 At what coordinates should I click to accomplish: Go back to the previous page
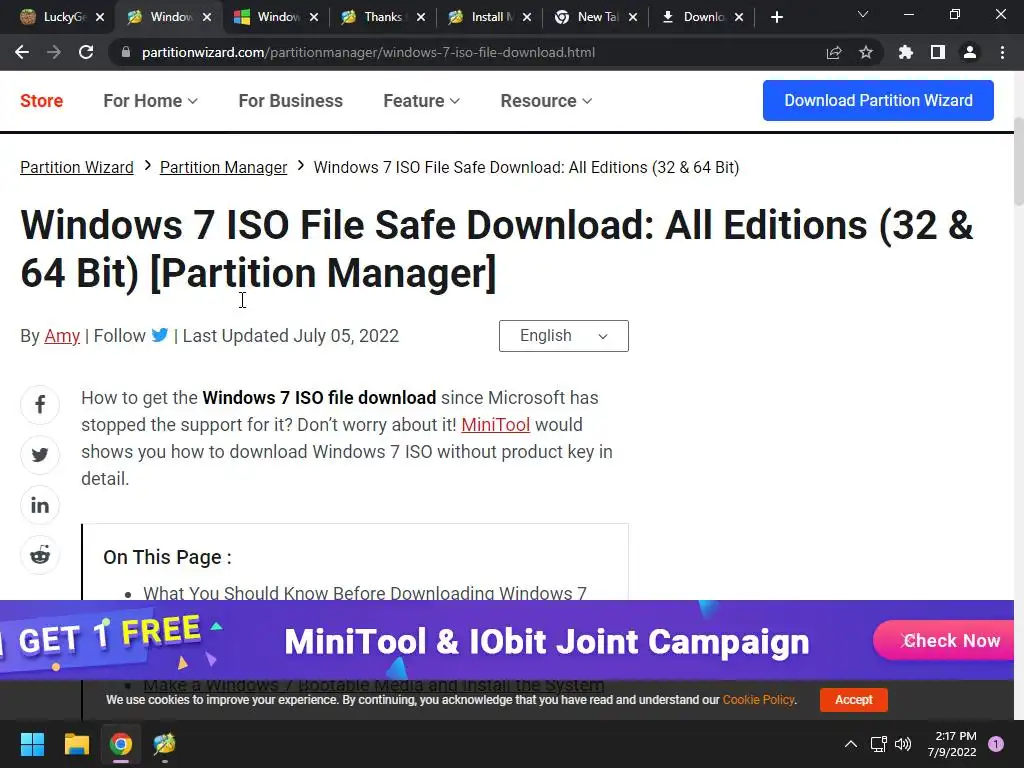tap(22, 52)
